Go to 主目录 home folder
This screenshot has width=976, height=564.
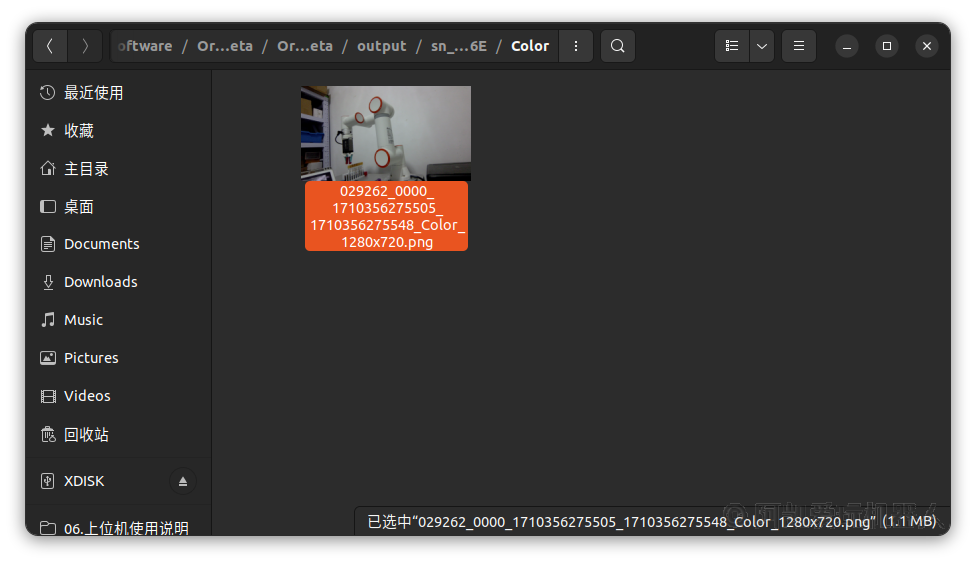pyautogui.click(x=86, y=169)
